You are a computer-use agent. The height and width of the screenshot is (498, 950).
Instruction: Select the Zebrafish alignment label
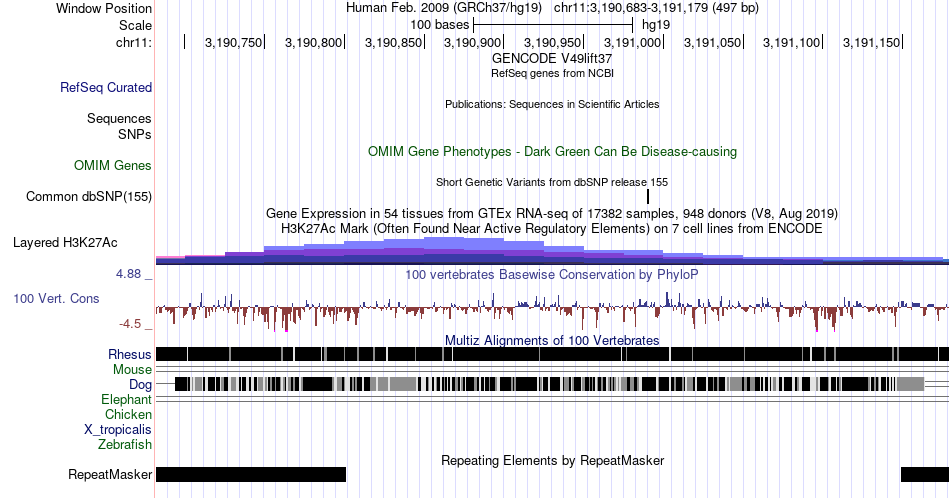pyautogui.click(x=125, y=444)
